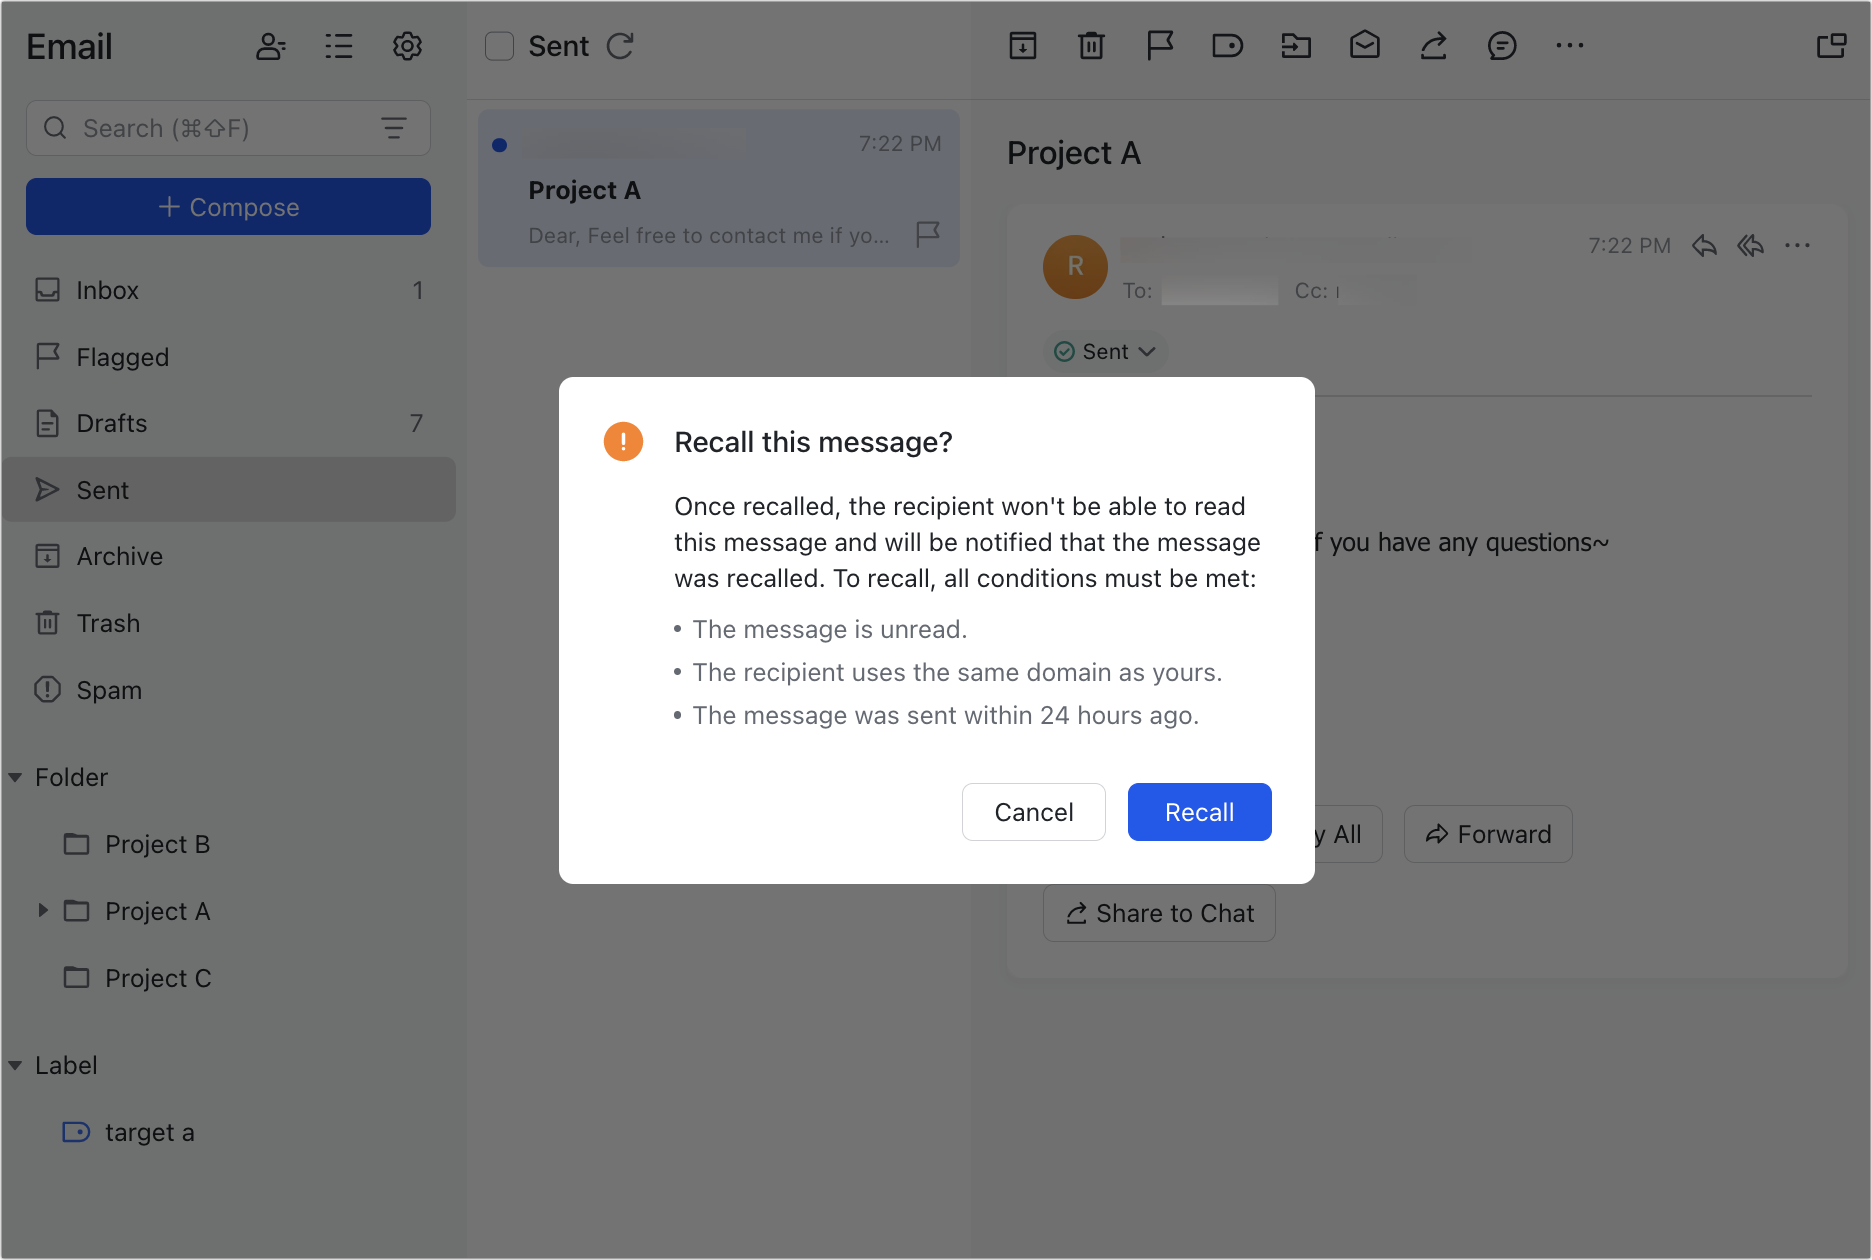The width and height of the screenshot is (1872, 1260).
Task: Flag the message using toolbar flag icon
Action: tap(1159, 46)
